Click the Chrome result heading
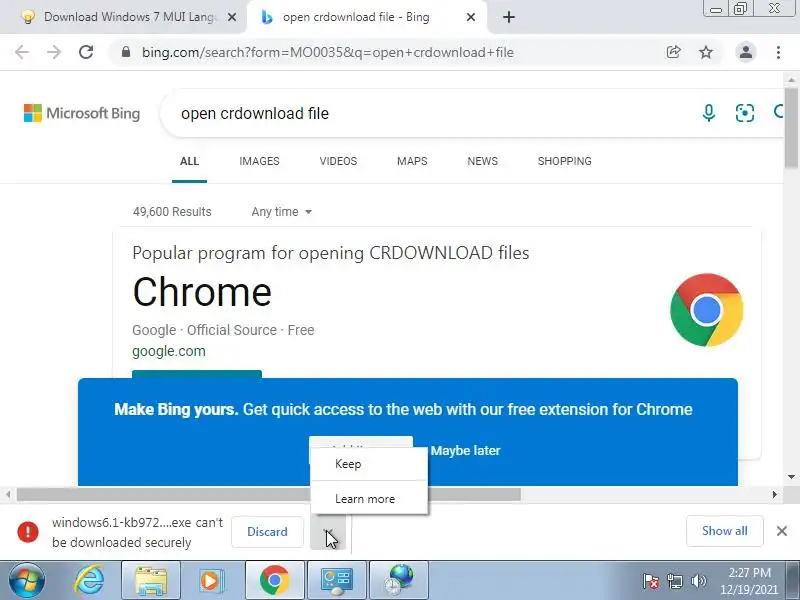800x600 pixels. pos(202,292)
